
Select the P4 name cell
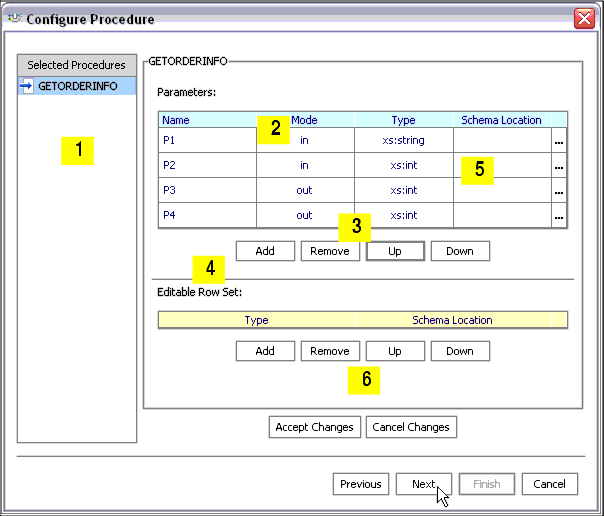click(207, 215)
